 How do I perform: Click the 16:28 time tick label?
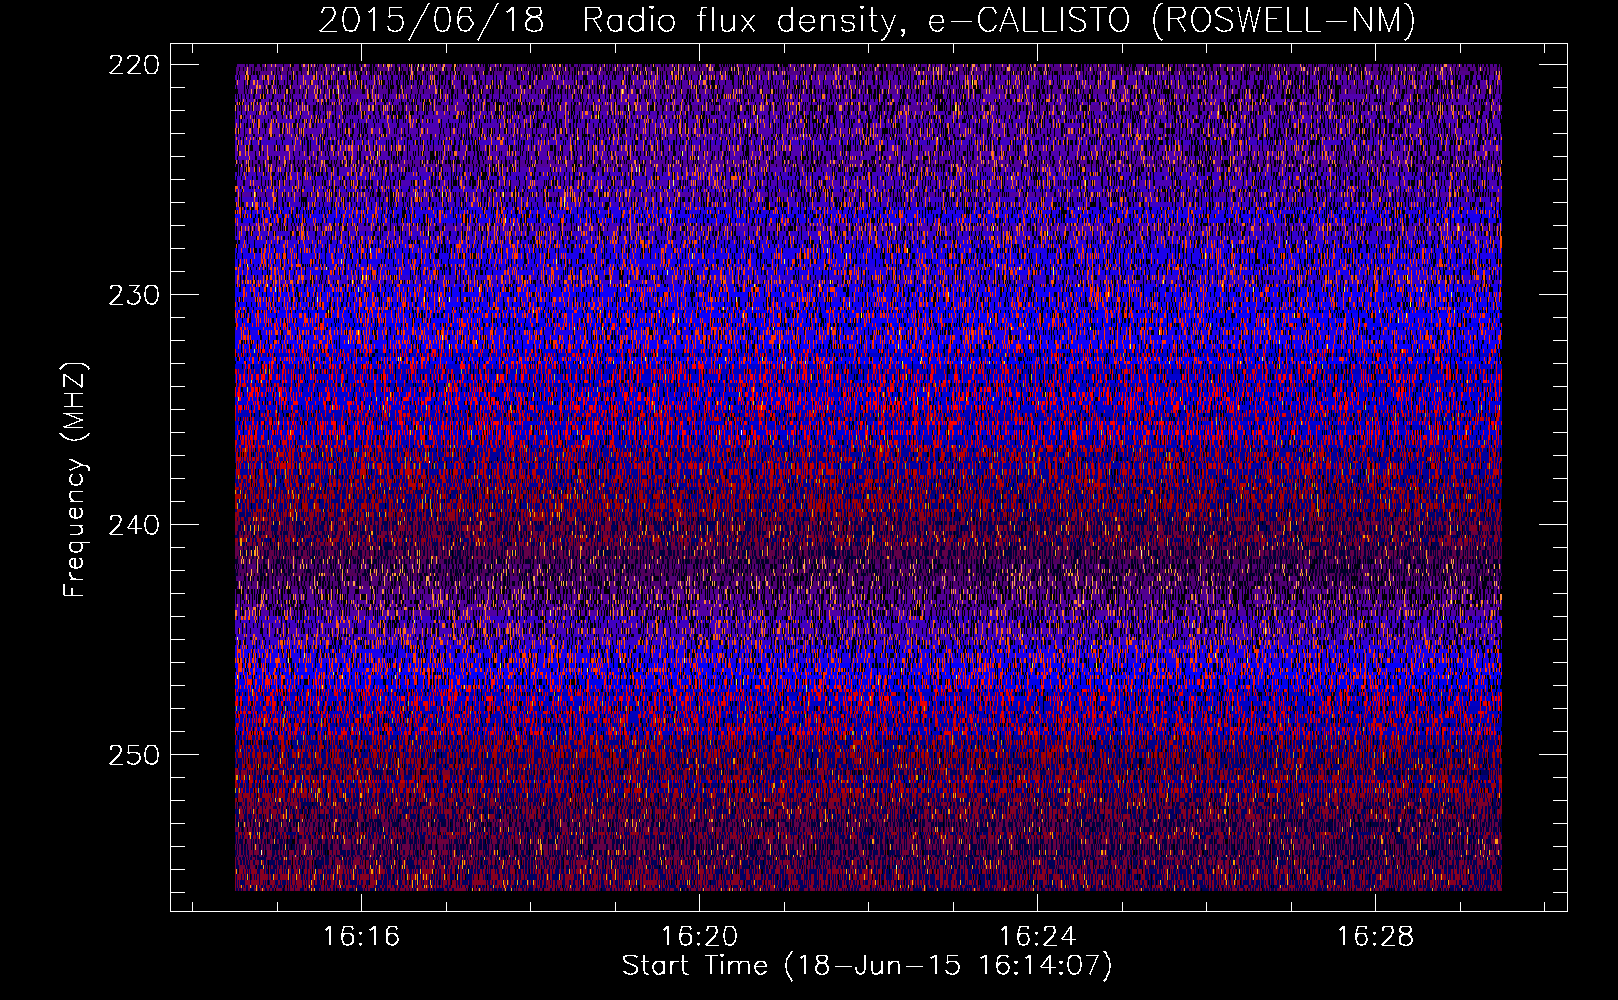(1376, 937)
